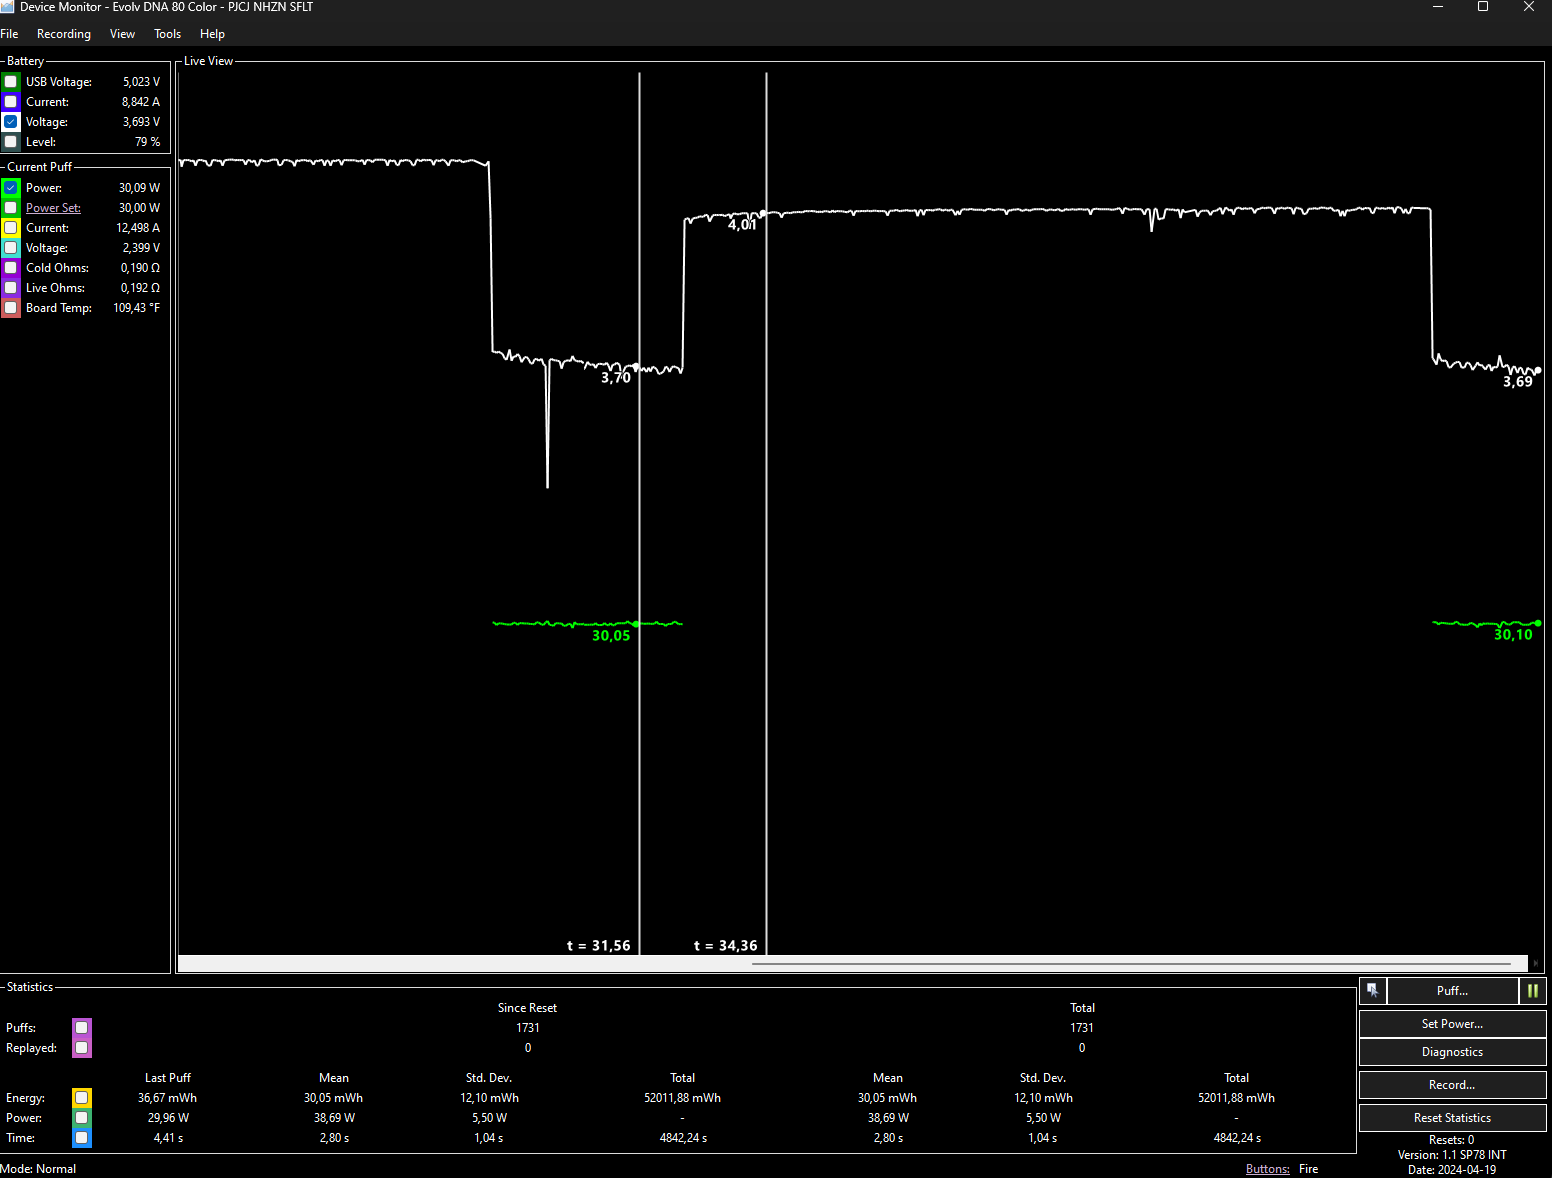
Task: Open the Puff... options button
Action: tap(1452, 990)
